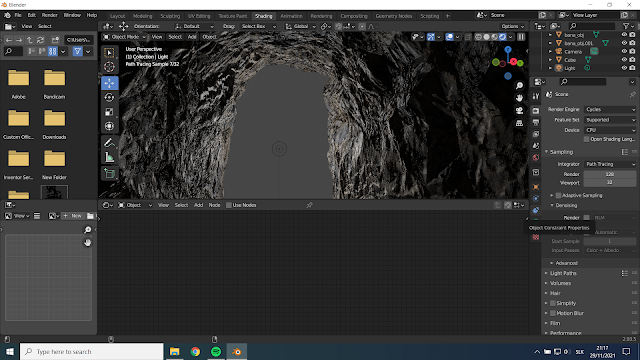640x360 pixels.
Task: Select the Rotate tool
Action: pyautogui.click(x=109, y=98)
